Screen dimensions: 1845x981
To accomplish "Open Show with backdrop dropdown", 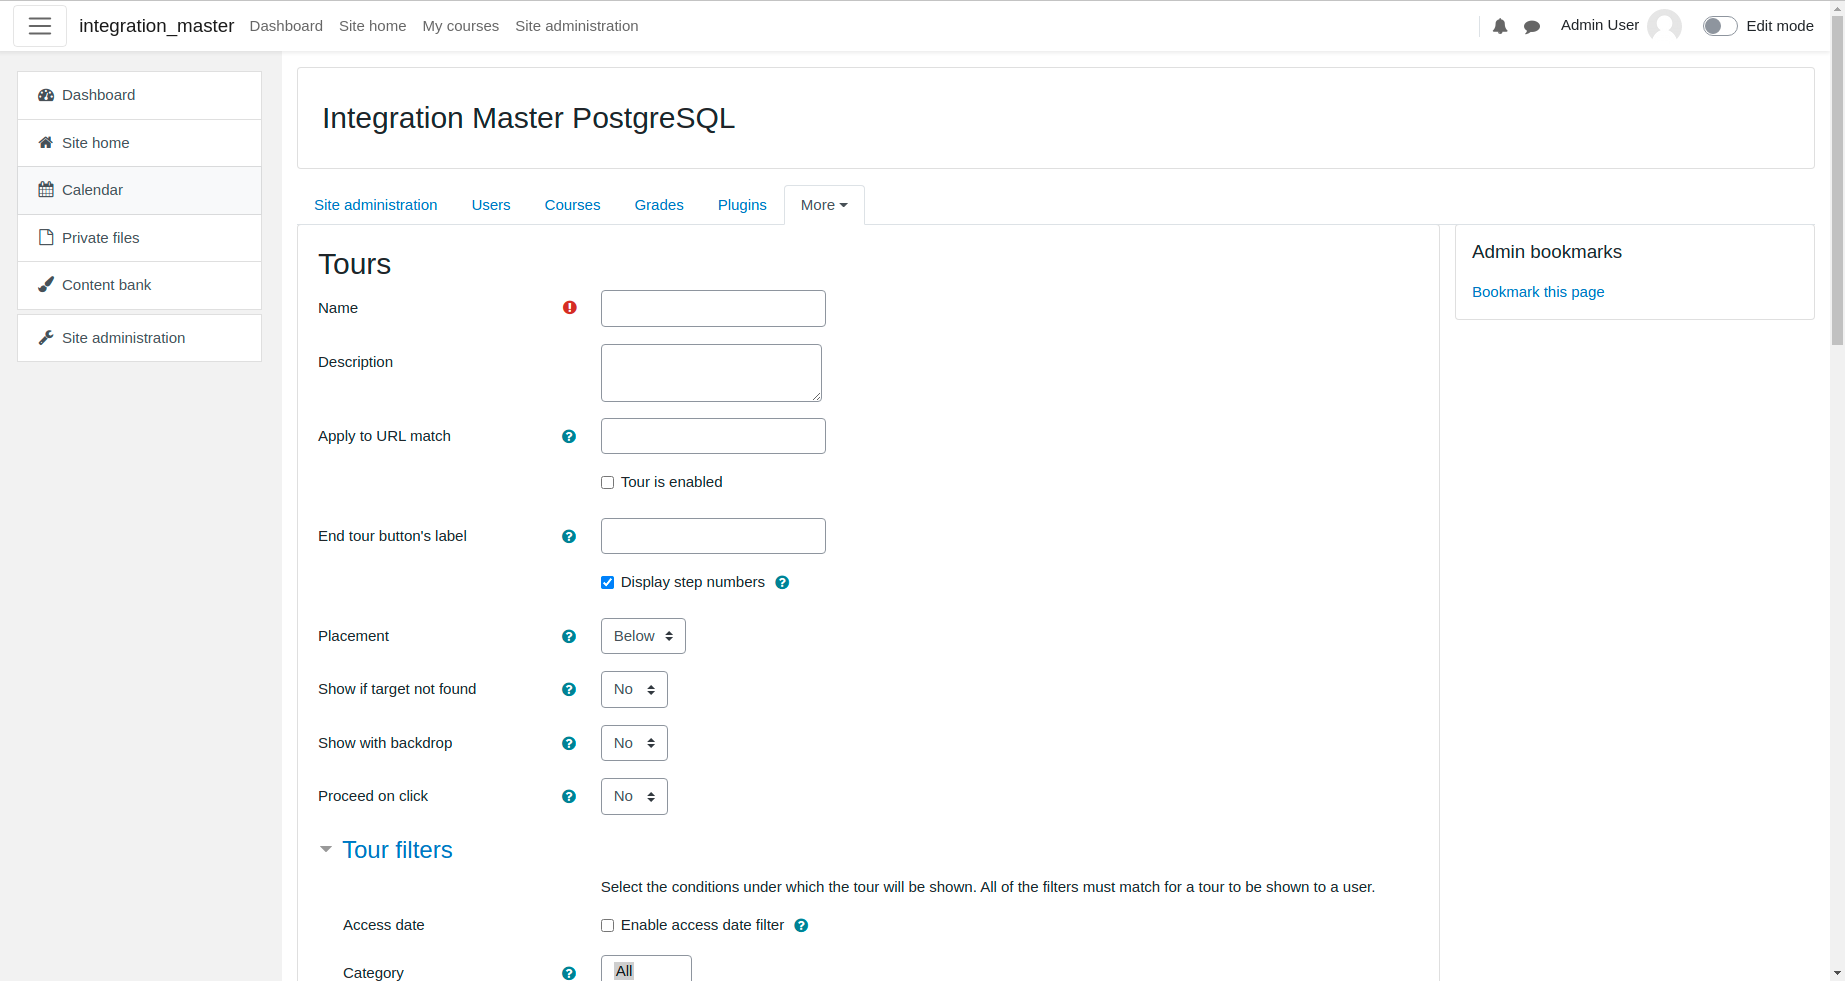I will [634, 743].
